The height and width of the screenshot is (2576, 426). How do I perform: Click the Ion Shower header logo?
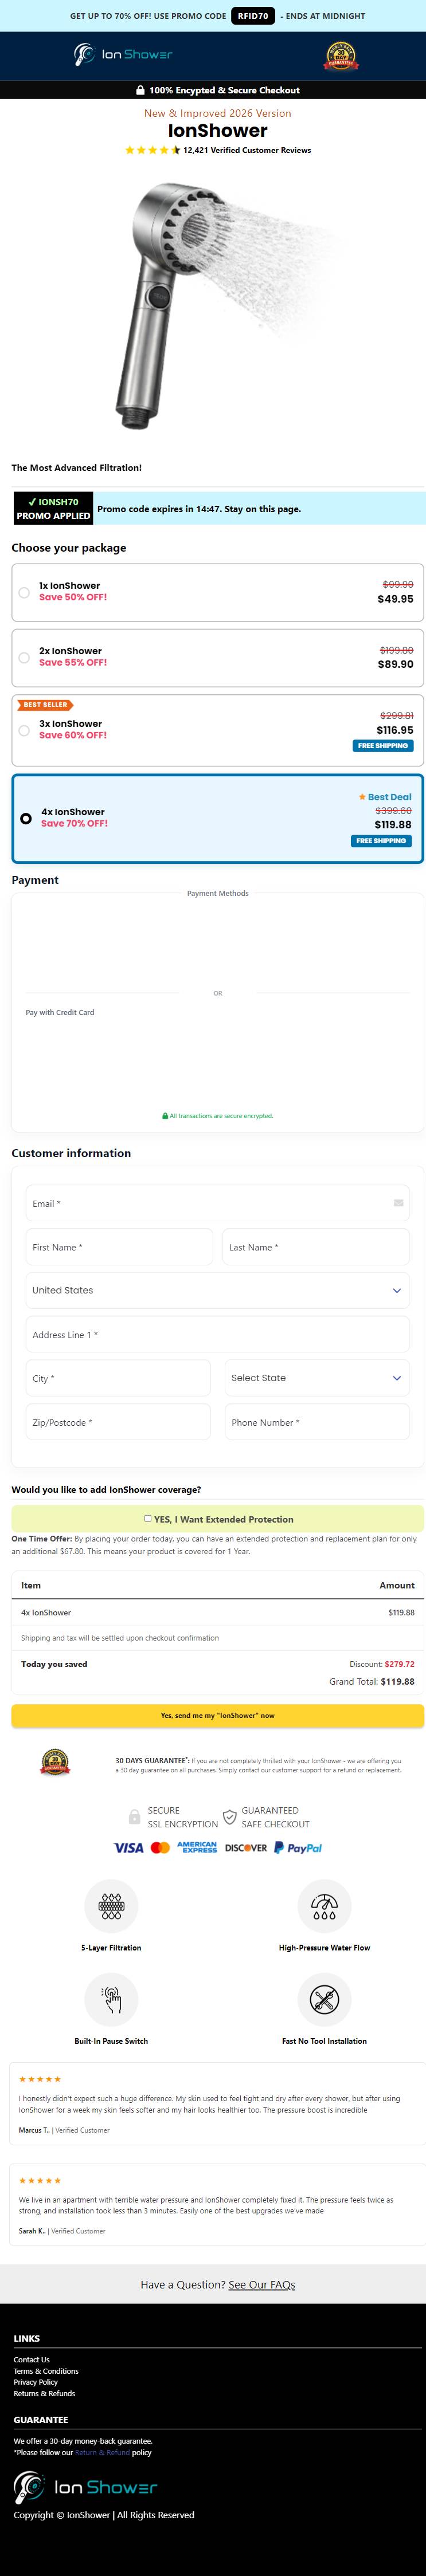click(122, 54)
